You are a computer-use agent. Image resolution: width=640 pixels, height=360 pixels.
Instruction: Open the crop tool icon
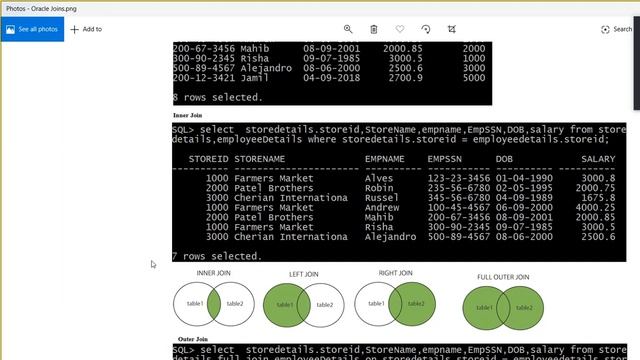451,29
